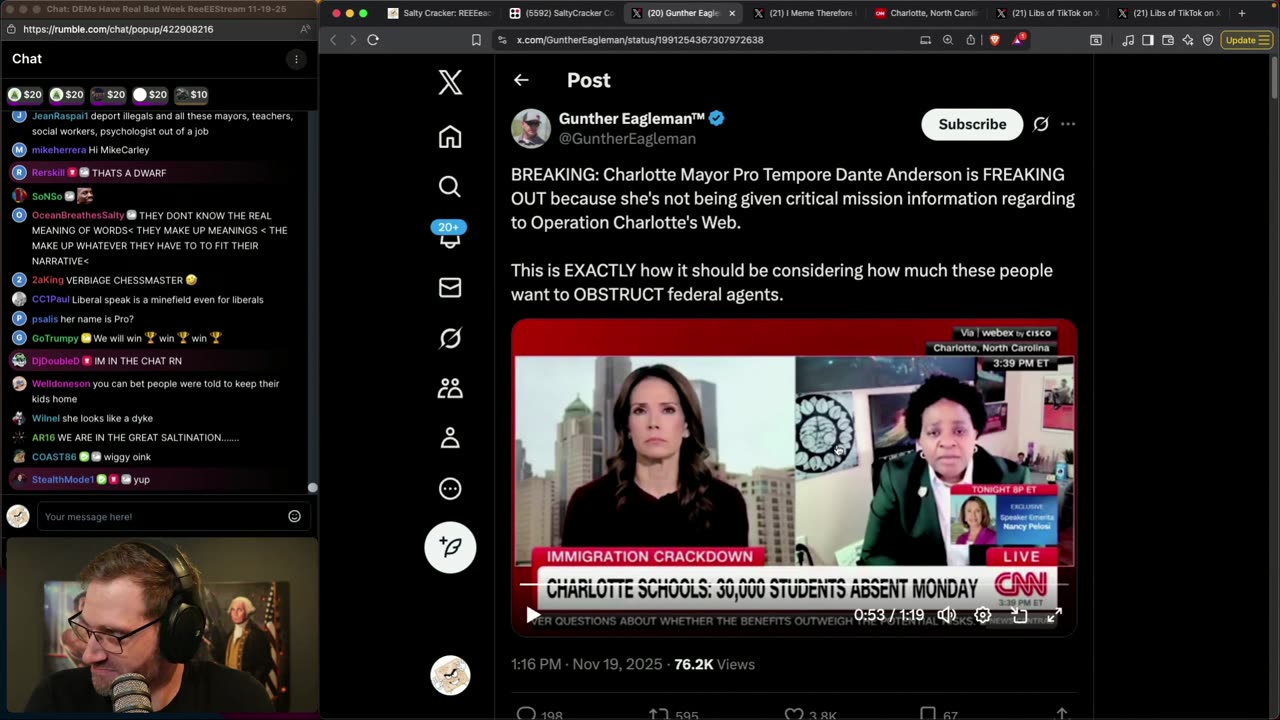Play the CNN video
Screen dimensions: 1280x720
[x=533, y=615]
